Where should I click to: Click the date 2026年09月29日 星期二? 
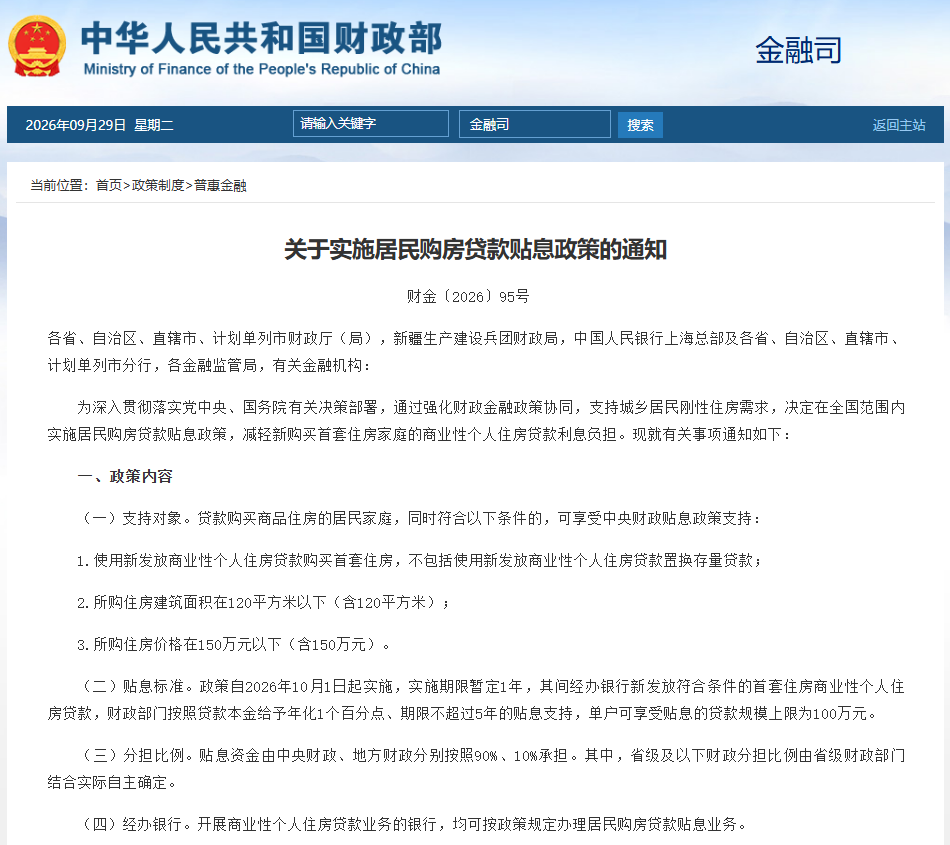click(99, 125)
